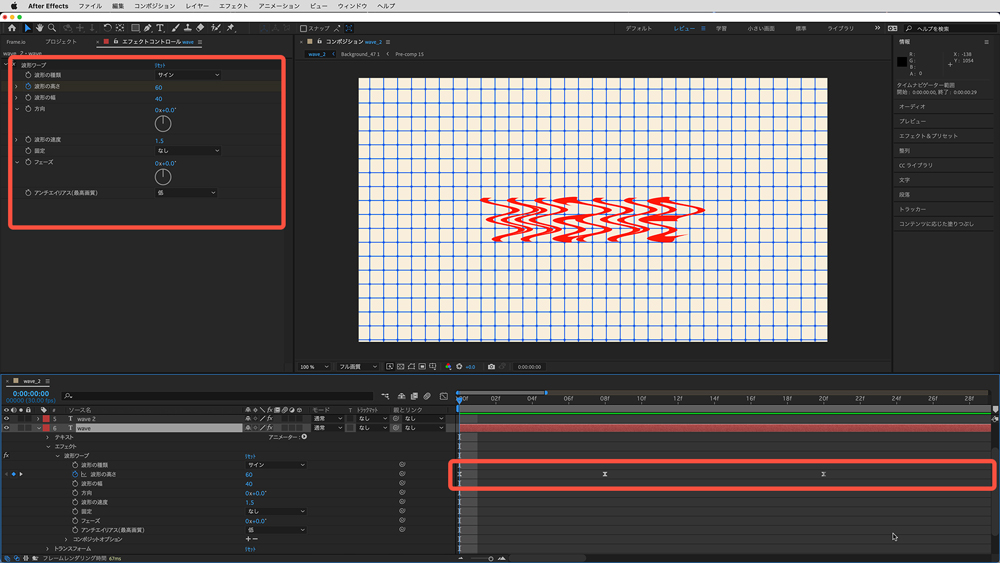Viewport: 1000px width, 563px height.
Task: Expand the トランスフォーム group in timeline
Action: (x=48, y=549)
